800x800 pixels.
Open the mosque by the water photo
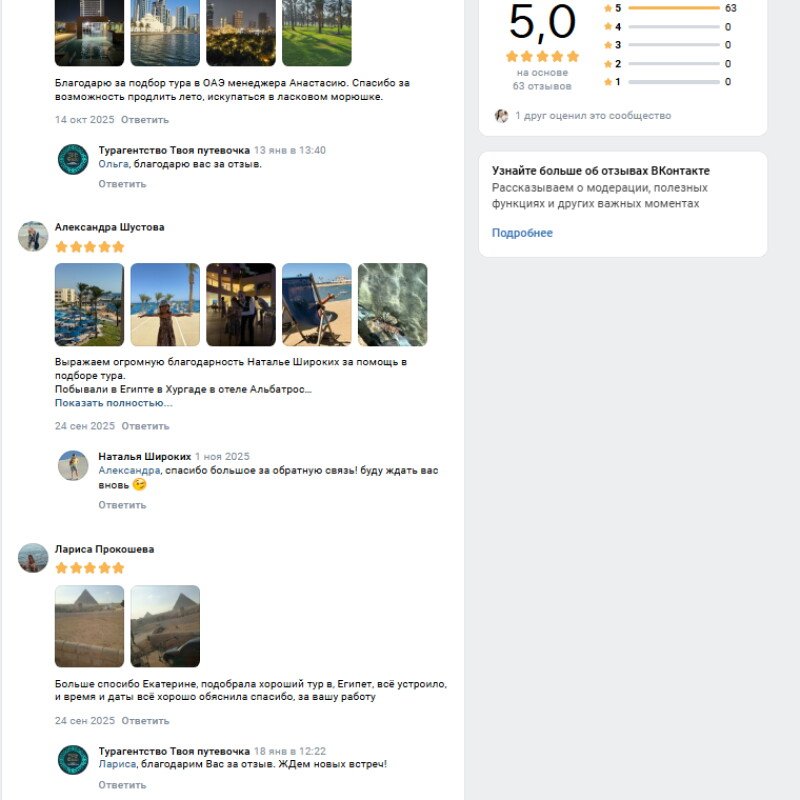[x=165, y=32]
